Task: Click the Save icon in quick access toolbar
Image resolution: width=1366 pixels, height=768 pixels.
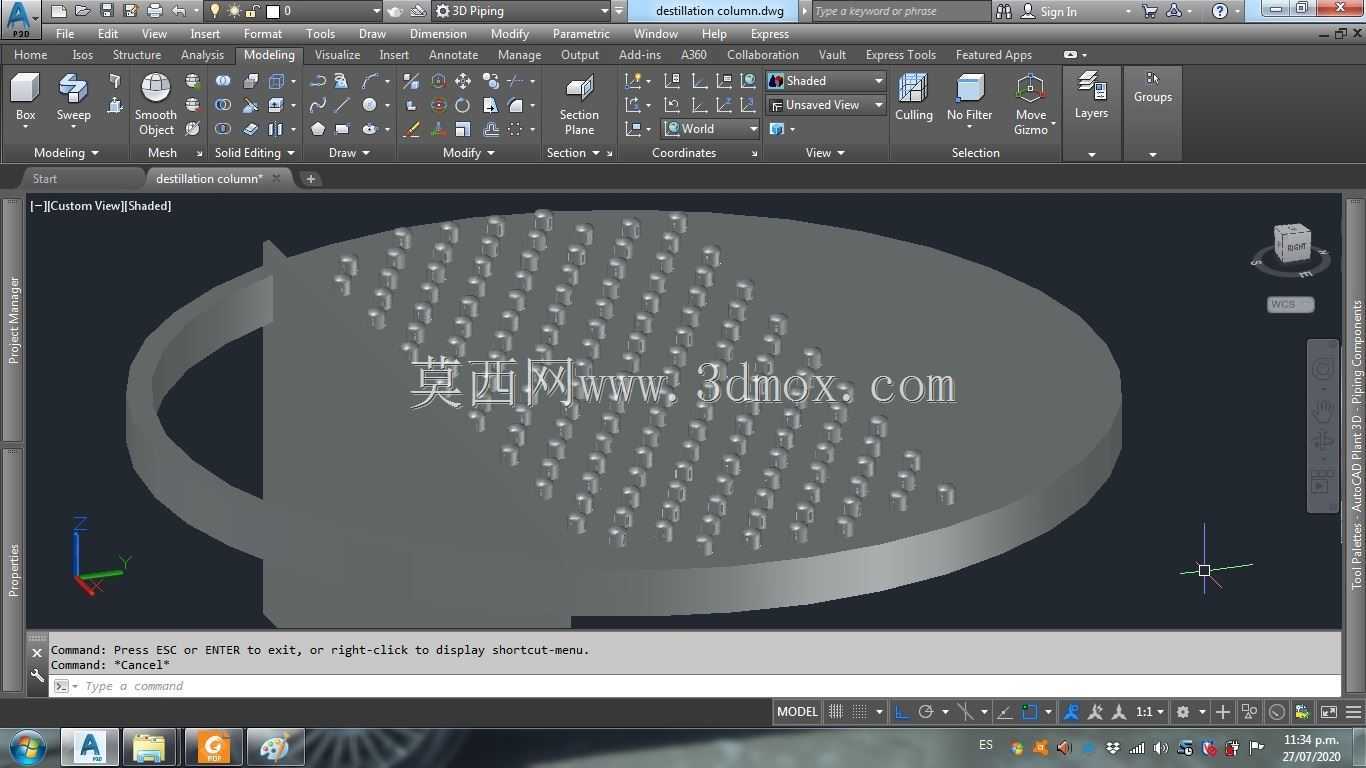Action: click(x=107, y=11)
